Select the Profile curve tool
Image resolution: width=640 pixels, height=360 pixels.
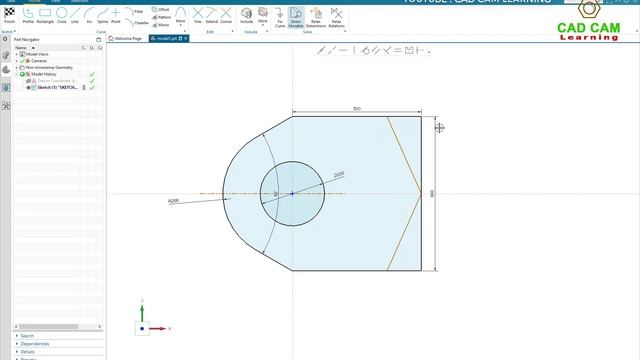[x=28, y=15]
